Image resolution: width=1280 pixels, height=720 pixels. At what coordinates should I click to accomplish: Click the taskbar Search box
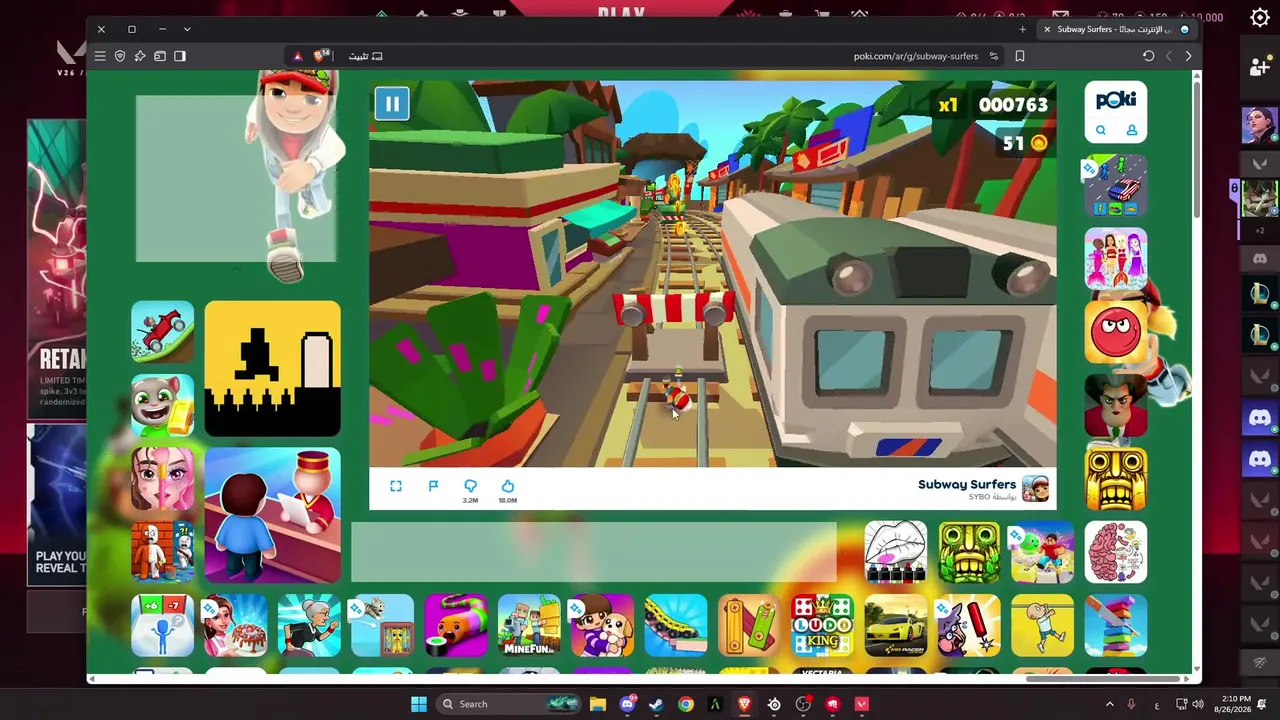(510, 704)
